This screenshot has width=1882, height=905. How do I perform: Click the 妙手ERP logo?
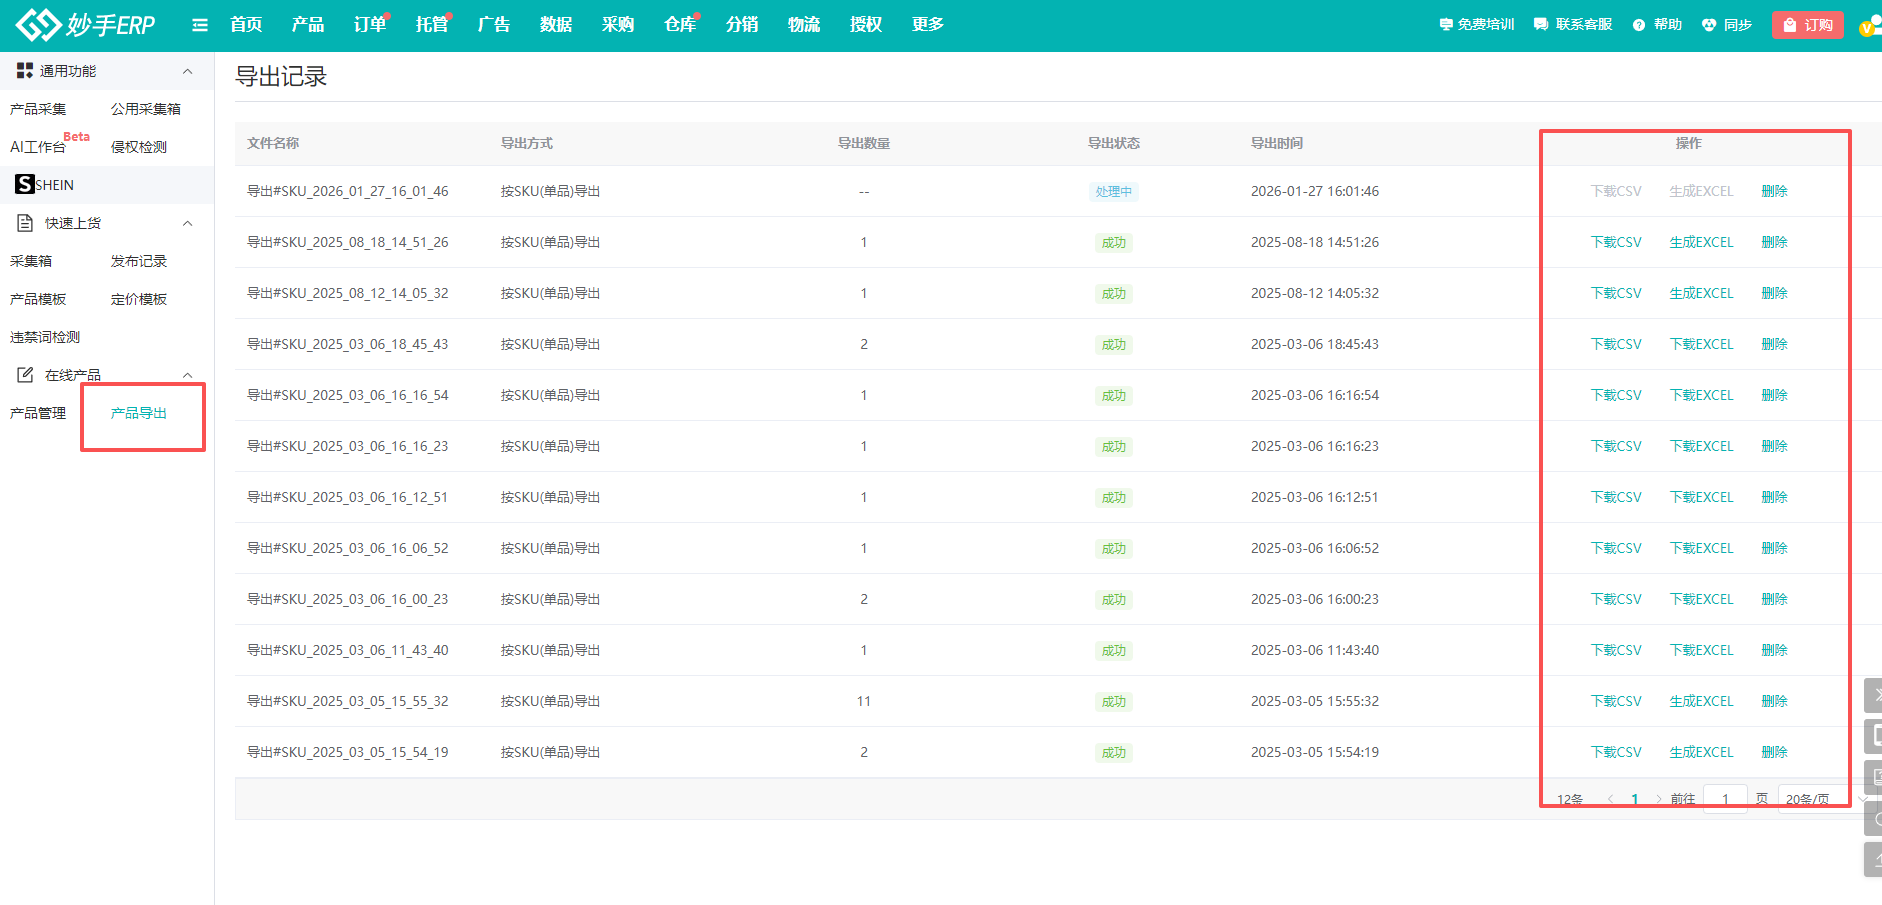[x=86, y=25]
